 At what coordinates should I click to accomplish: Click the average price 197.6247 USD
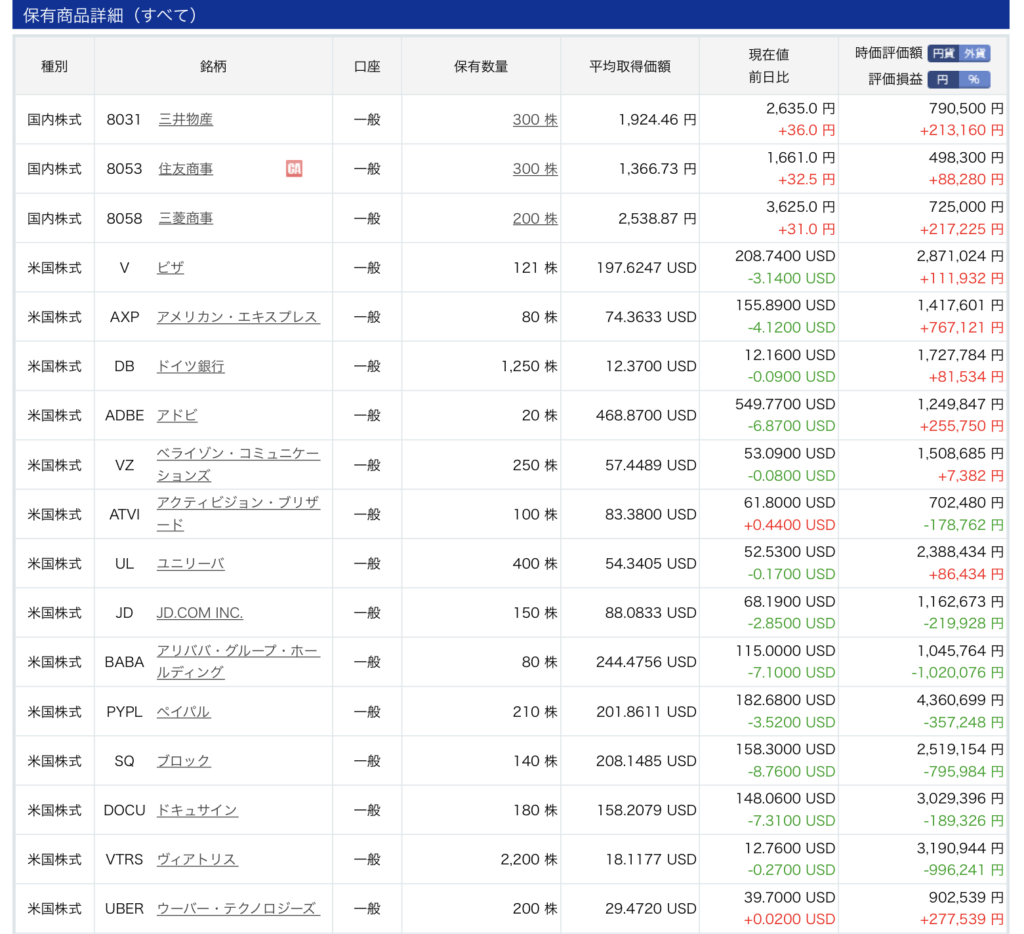[x=647, y=268]
